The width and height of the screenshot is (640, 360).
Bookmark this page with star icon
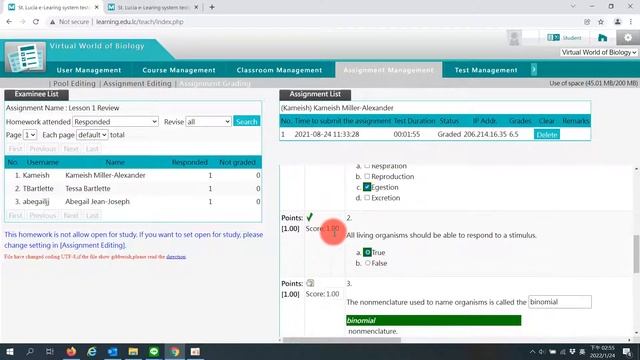(601, 22)
